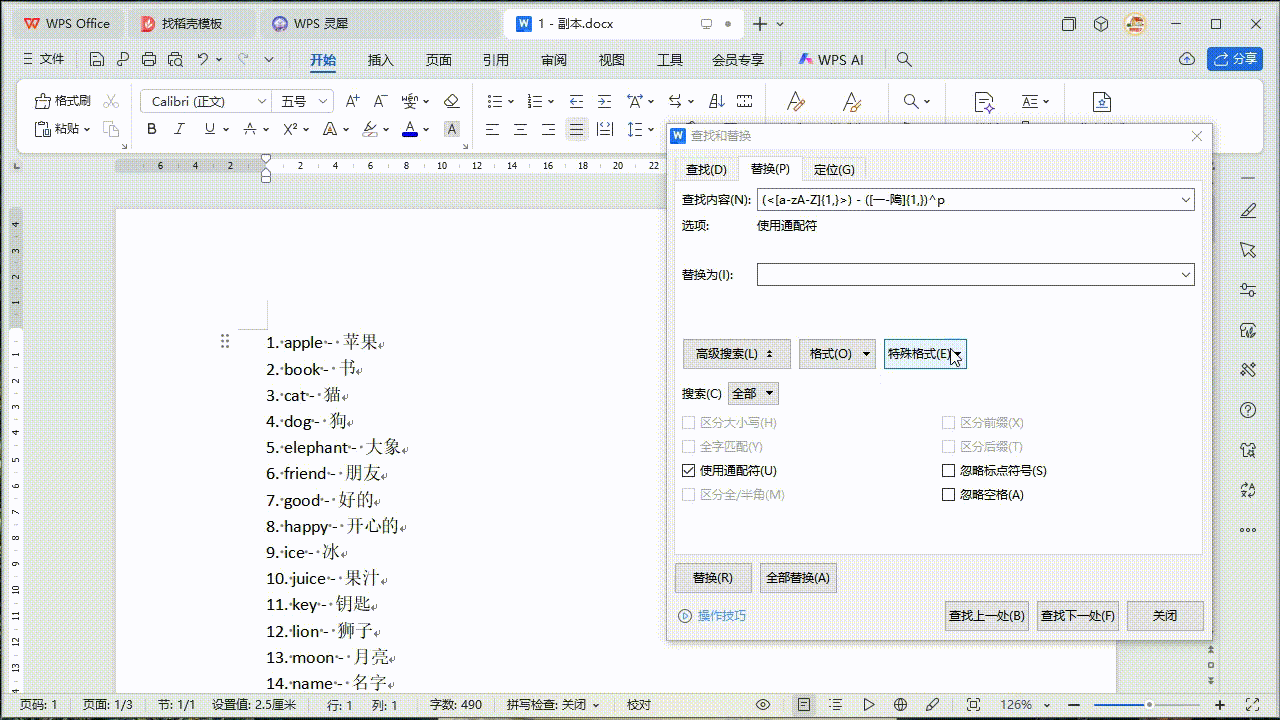Align text right
This screenshot has height=720, width=1280.
(548, 129)
